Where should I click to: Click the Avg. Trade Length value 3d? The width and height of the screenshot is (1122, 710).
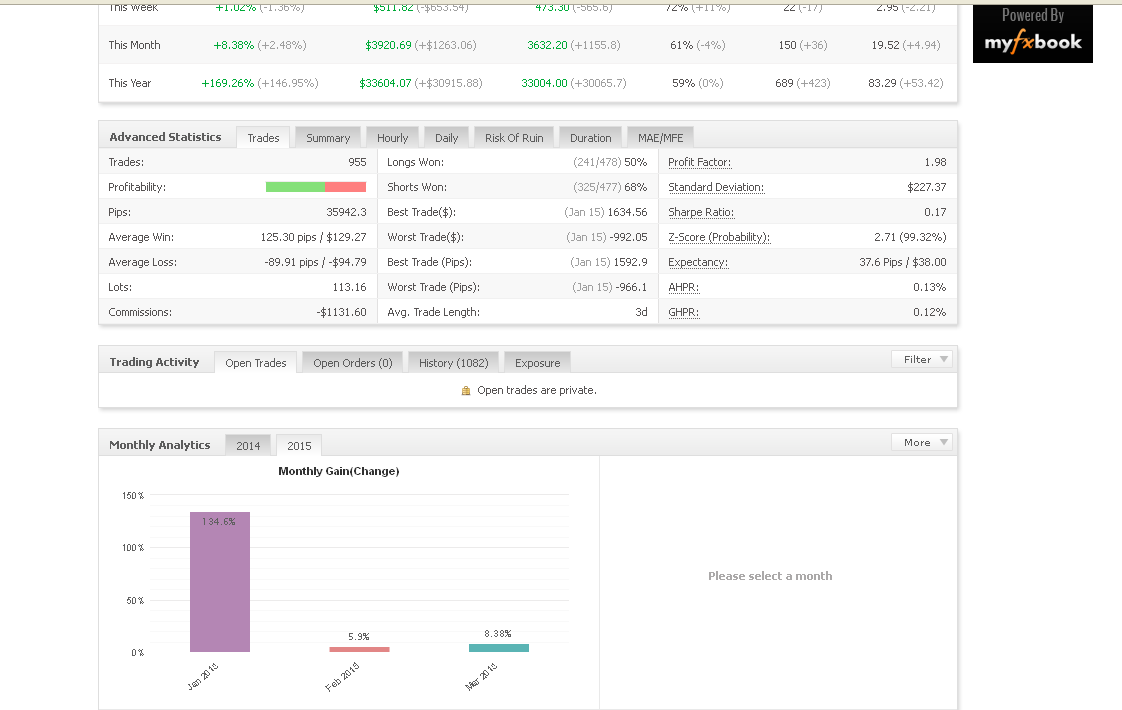[x=641, y=313]
